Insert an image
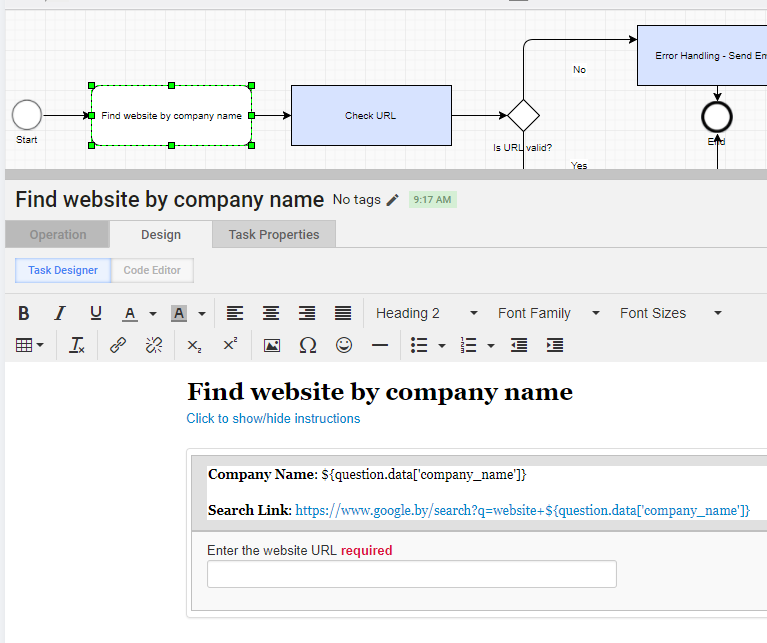This screenshot has width=767, height=643. click(272, 345)
